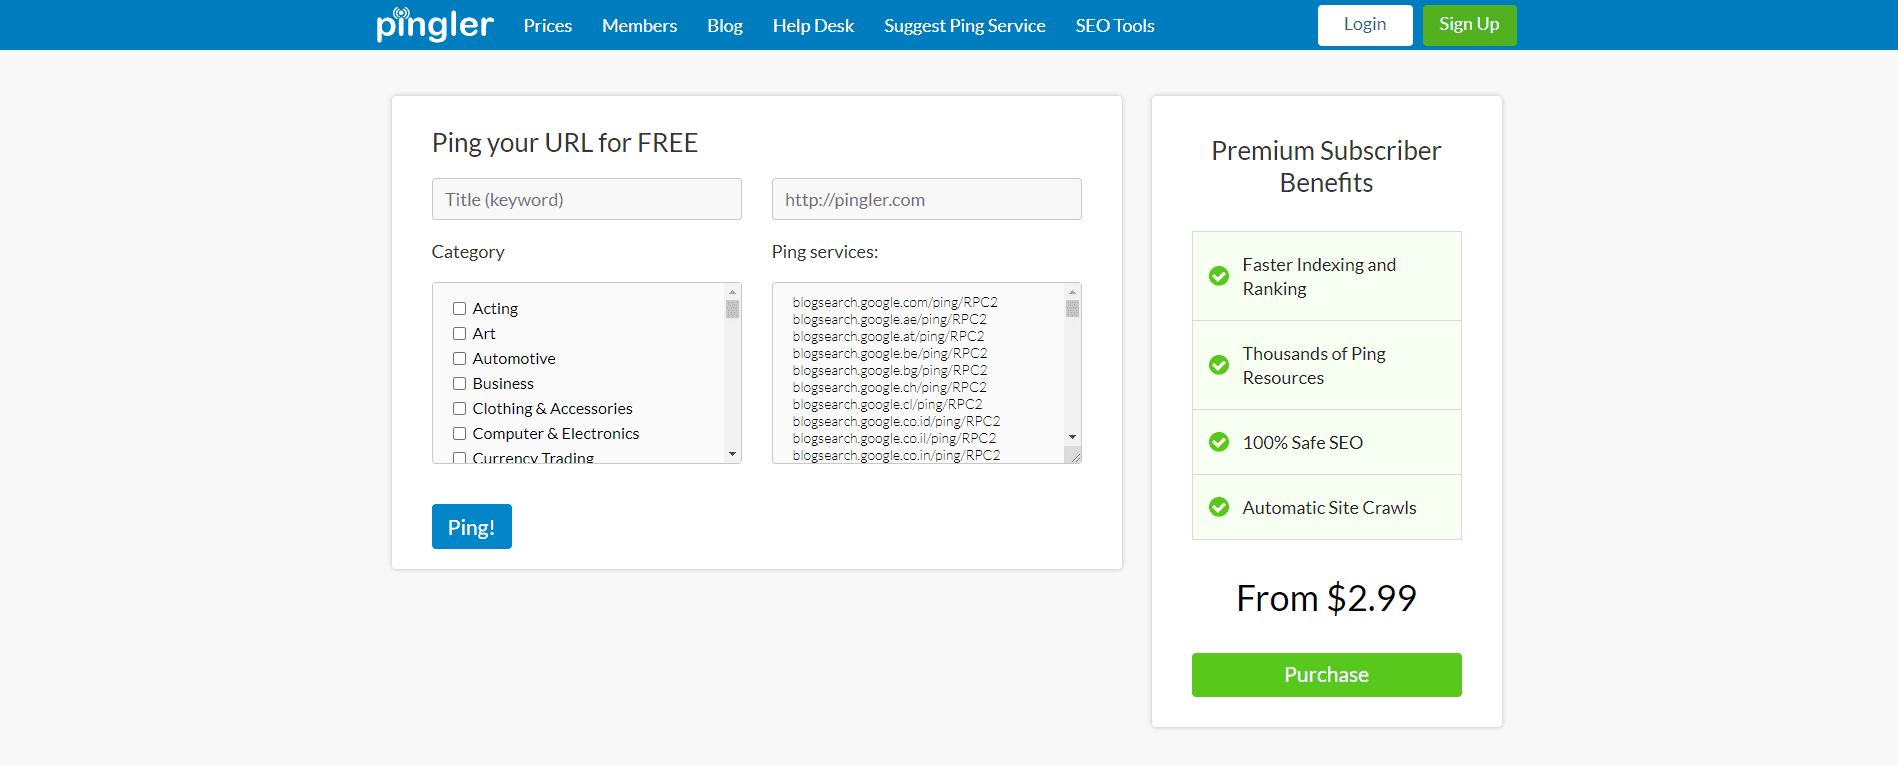
Task: Click the Sign Up button
Action: [1469, 24]
